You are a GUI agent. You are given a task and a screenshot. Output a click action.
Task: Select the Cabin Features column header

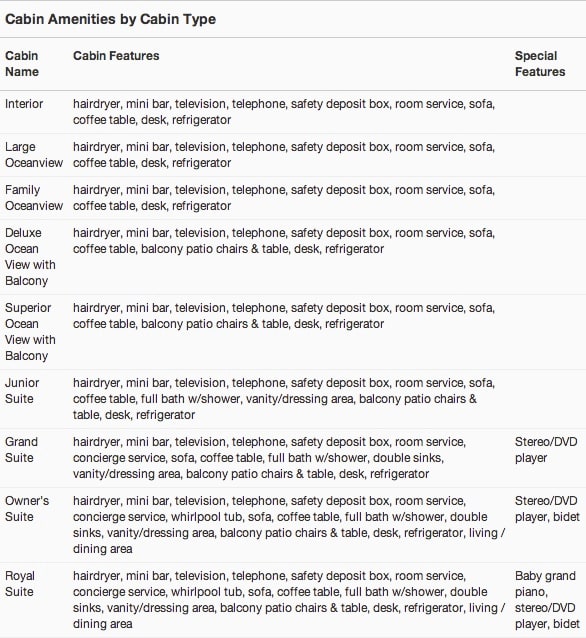click(116, 56)
